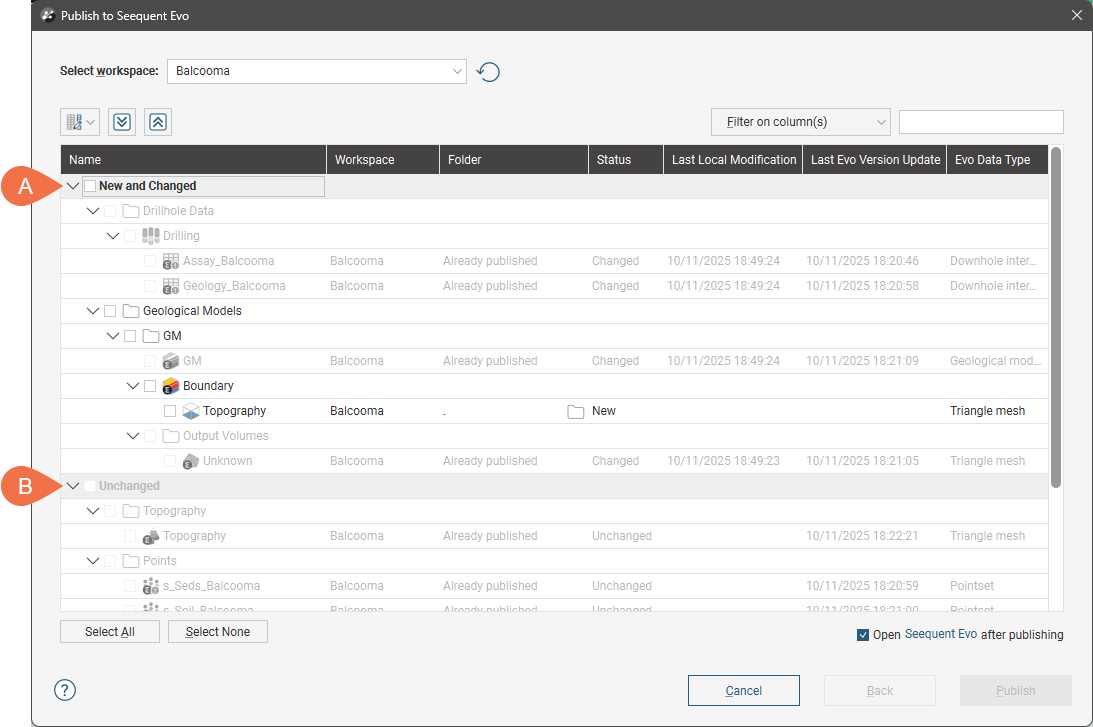Click the expand all rows icon
This screenshot has width=1093, height=727.
tap(122, 122)
